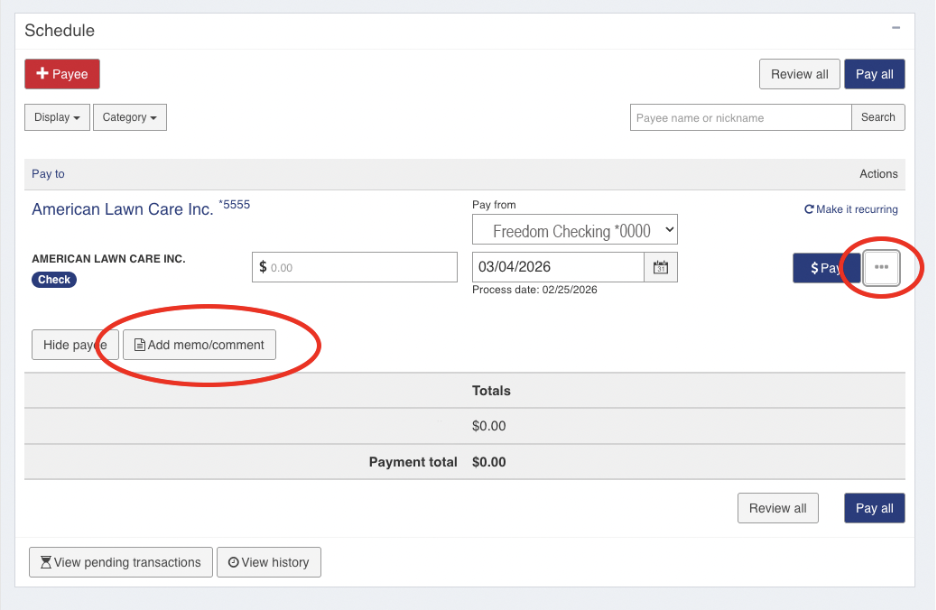This screenshot has width=936, height=610.
Task: Open Add memo/comment
Action: point(199,345)
